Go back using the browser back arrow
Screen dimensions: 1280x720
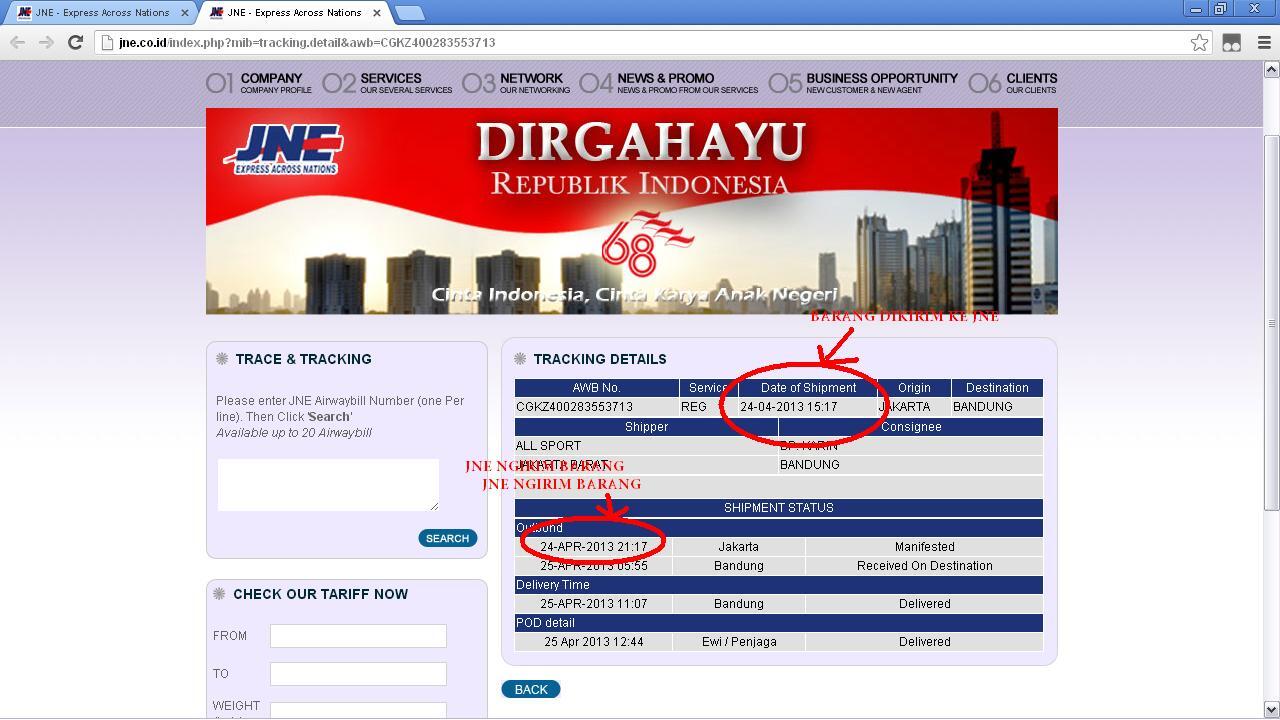[x=17, y=42]
